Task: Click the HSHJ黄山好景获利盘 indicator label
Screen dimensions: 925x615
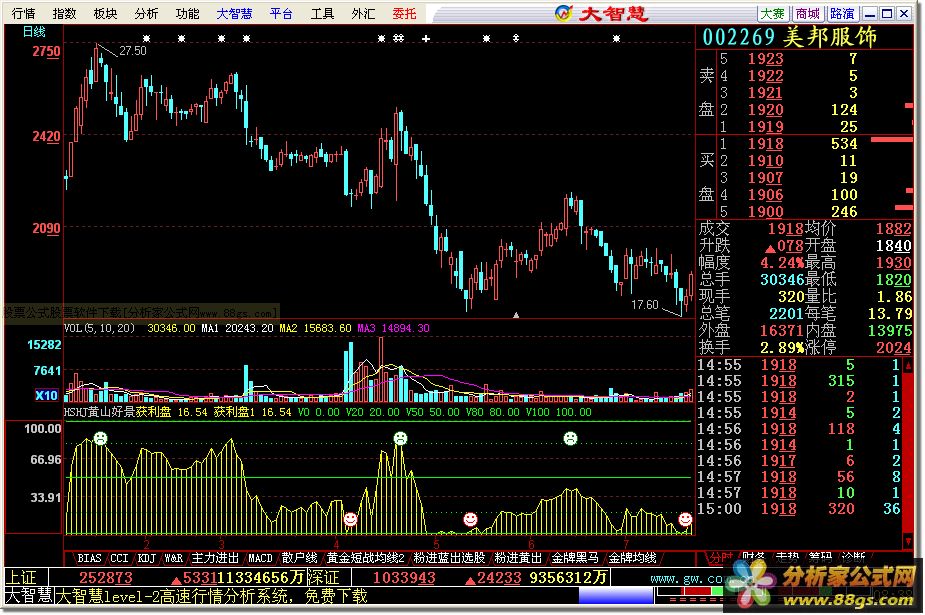Action: click(117, 412)
